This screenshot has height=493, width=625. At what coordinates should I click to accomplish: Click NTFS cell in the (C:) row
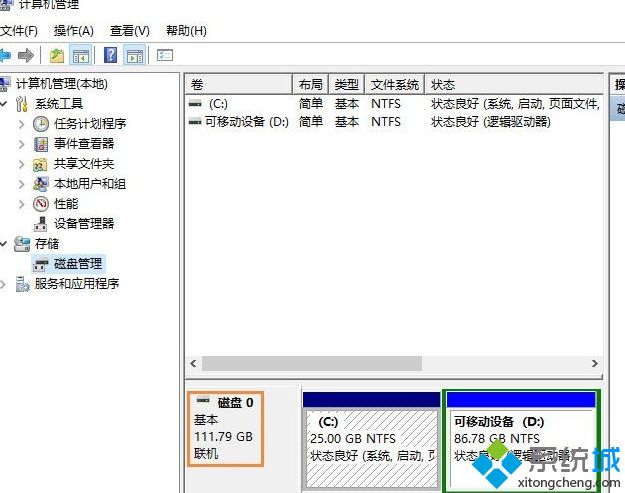tap(385, 104)
